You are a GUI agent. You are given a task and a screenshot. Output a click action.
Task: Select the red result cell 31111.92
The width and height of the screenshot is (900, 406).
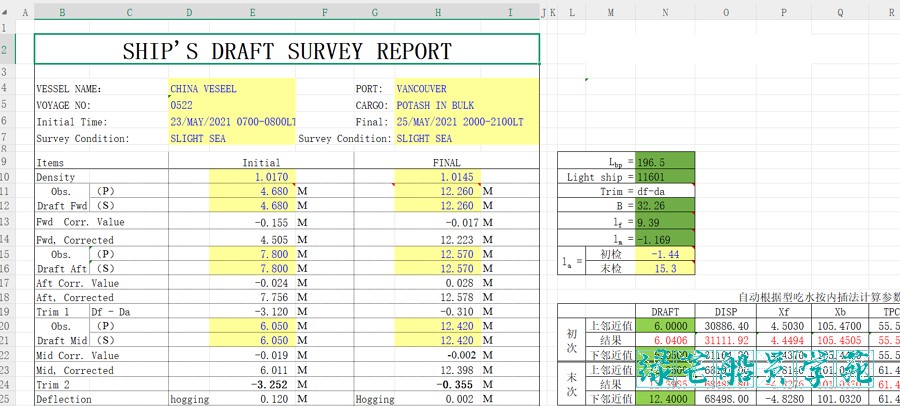726,341
